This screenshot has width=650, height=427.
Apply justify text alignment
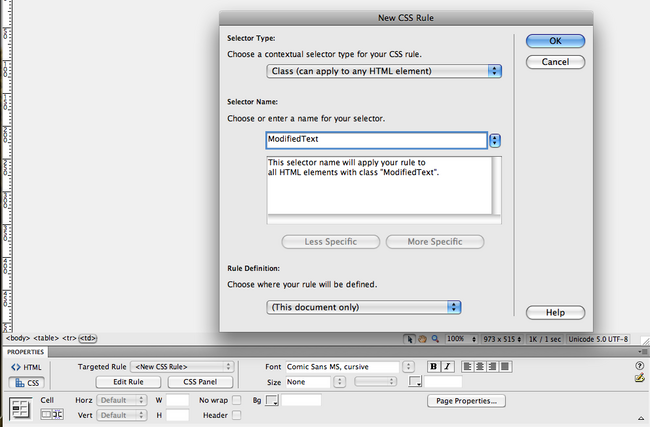pyautogui.click(x=505, y=367)
